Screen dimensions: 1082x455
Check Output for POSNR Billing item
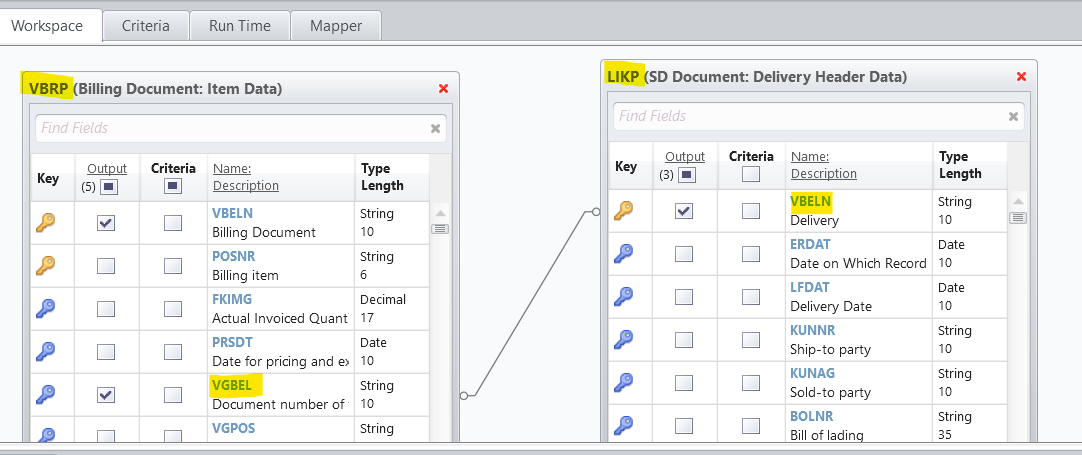(106, 266)
